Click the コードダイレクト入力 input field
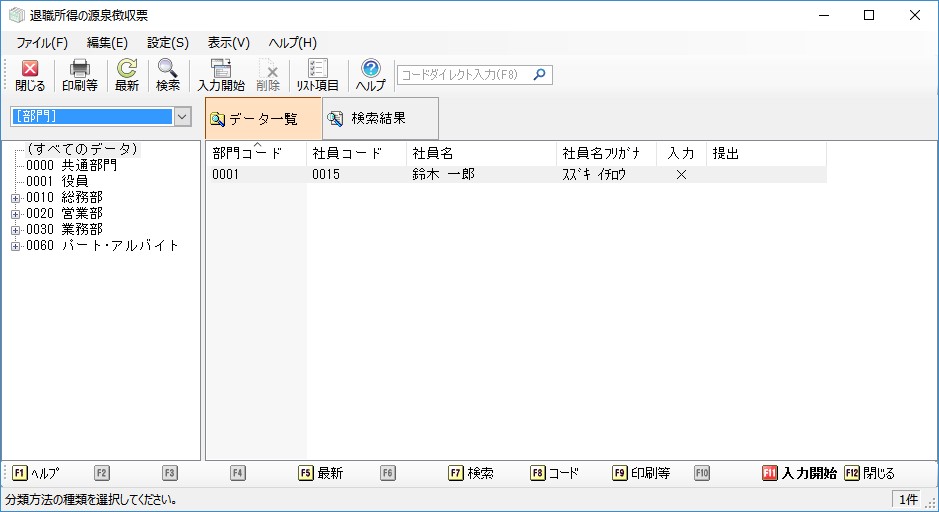The image size is (939, 512). [x=465, y=75]
